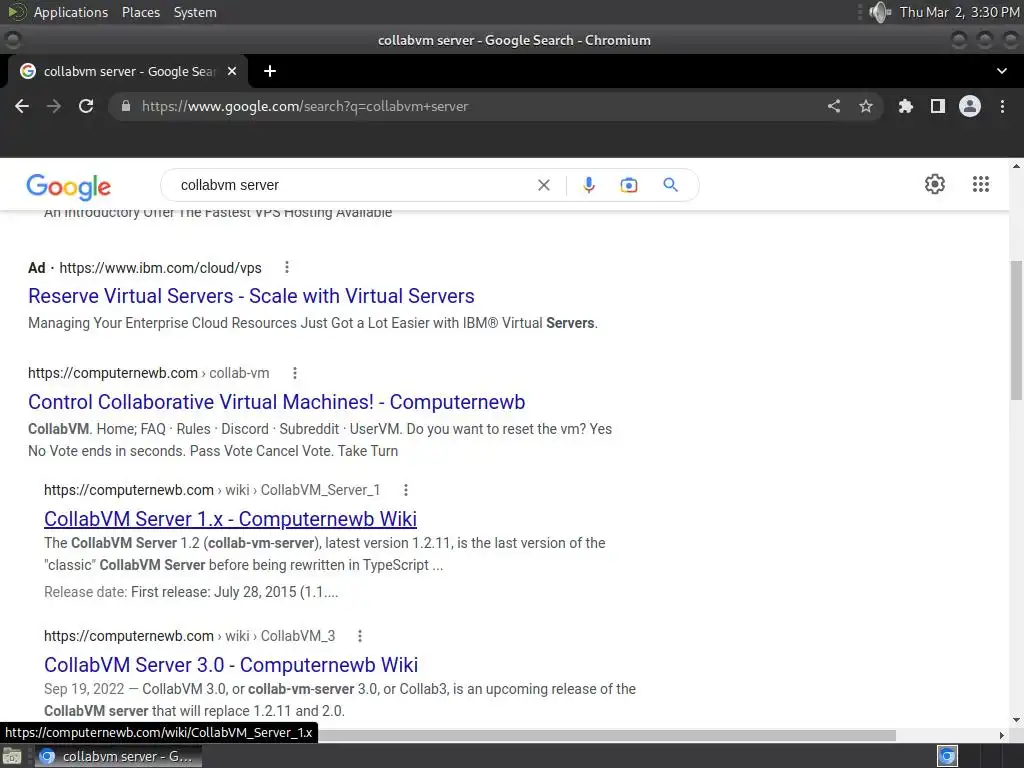Screen dimensions: 1024x768
Task: Click inside the Google search input
Action: 353,185
